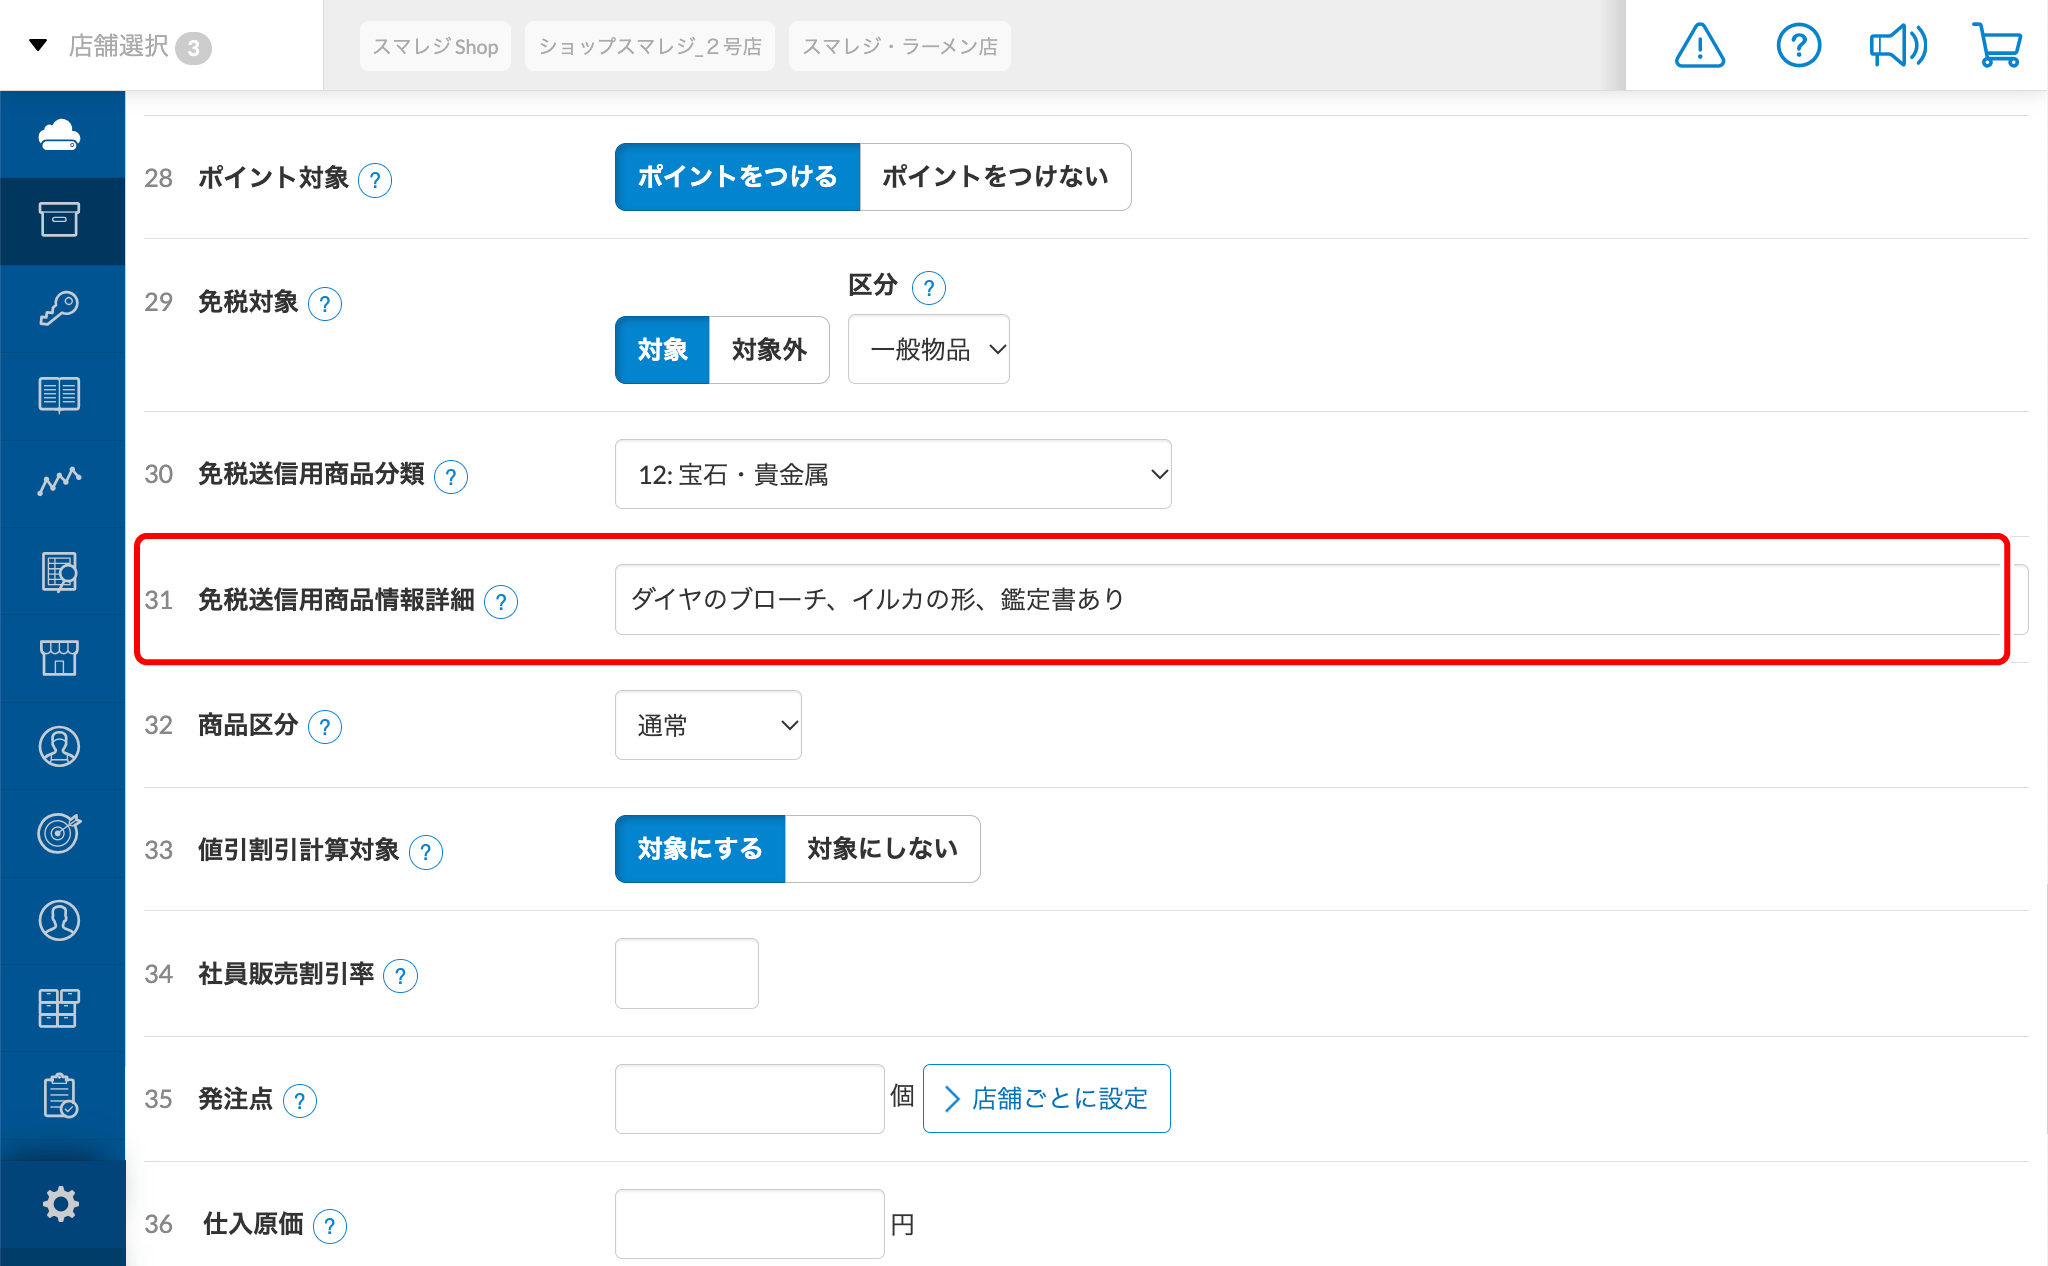Open the grid cabinets icon in sidebar

[x=60, y=1008]
